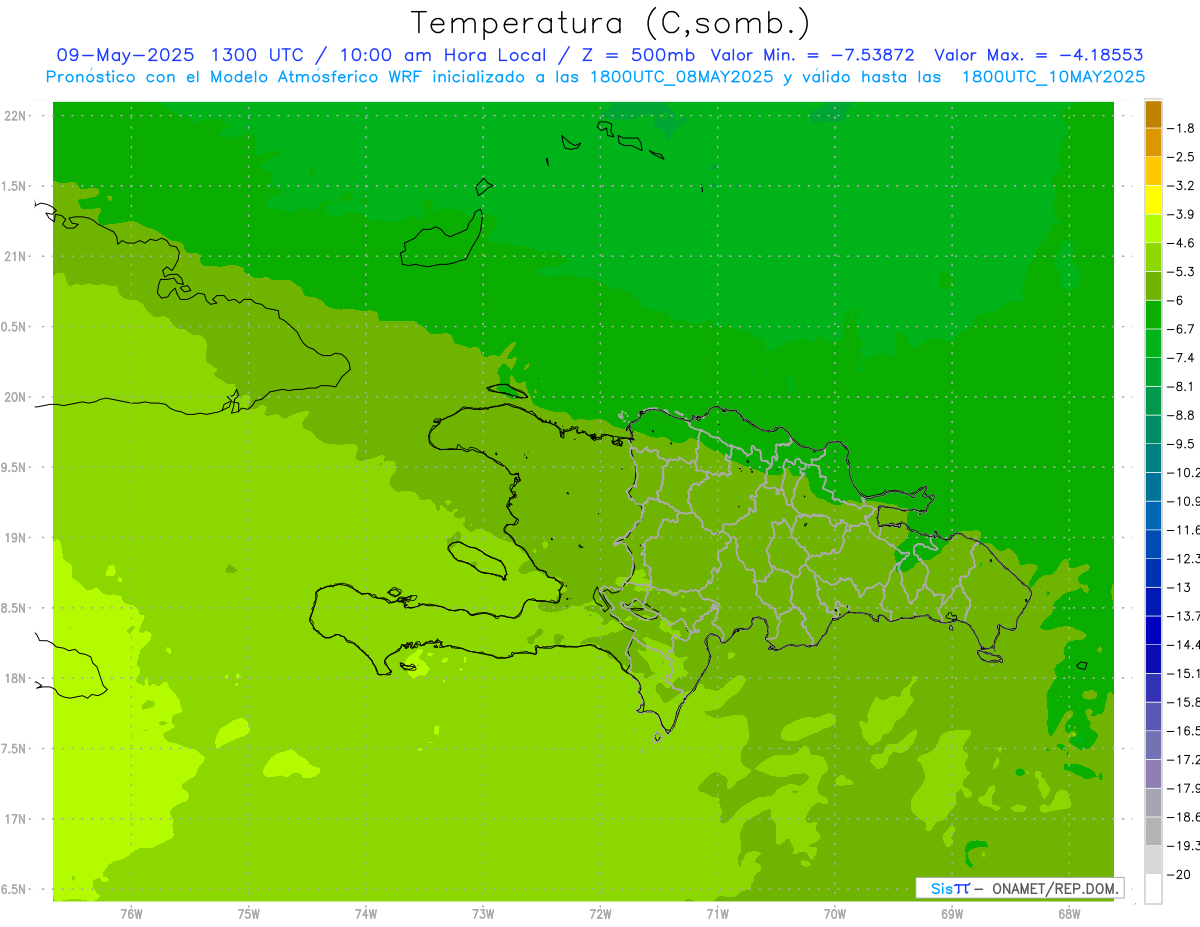Click the '-3.2' color scale value
This screenshot has height=927, width=1200.
pos(1182,186)
